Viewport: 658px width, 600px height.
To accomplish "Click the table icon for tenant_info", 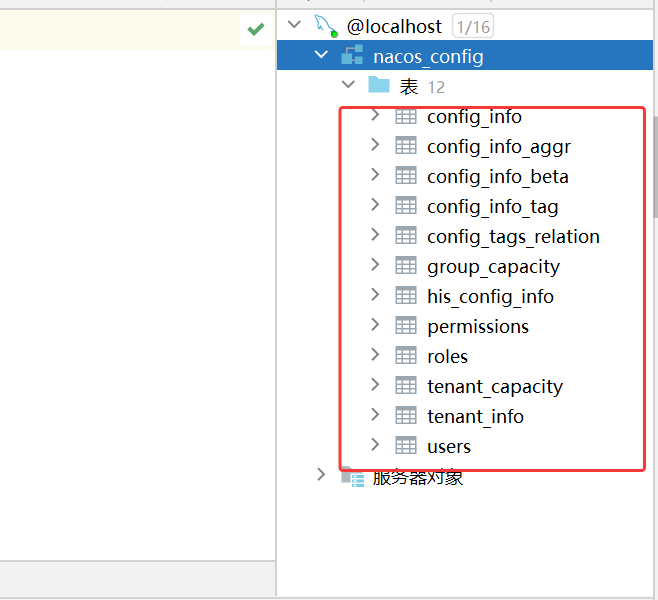I will tap(406, 416).
